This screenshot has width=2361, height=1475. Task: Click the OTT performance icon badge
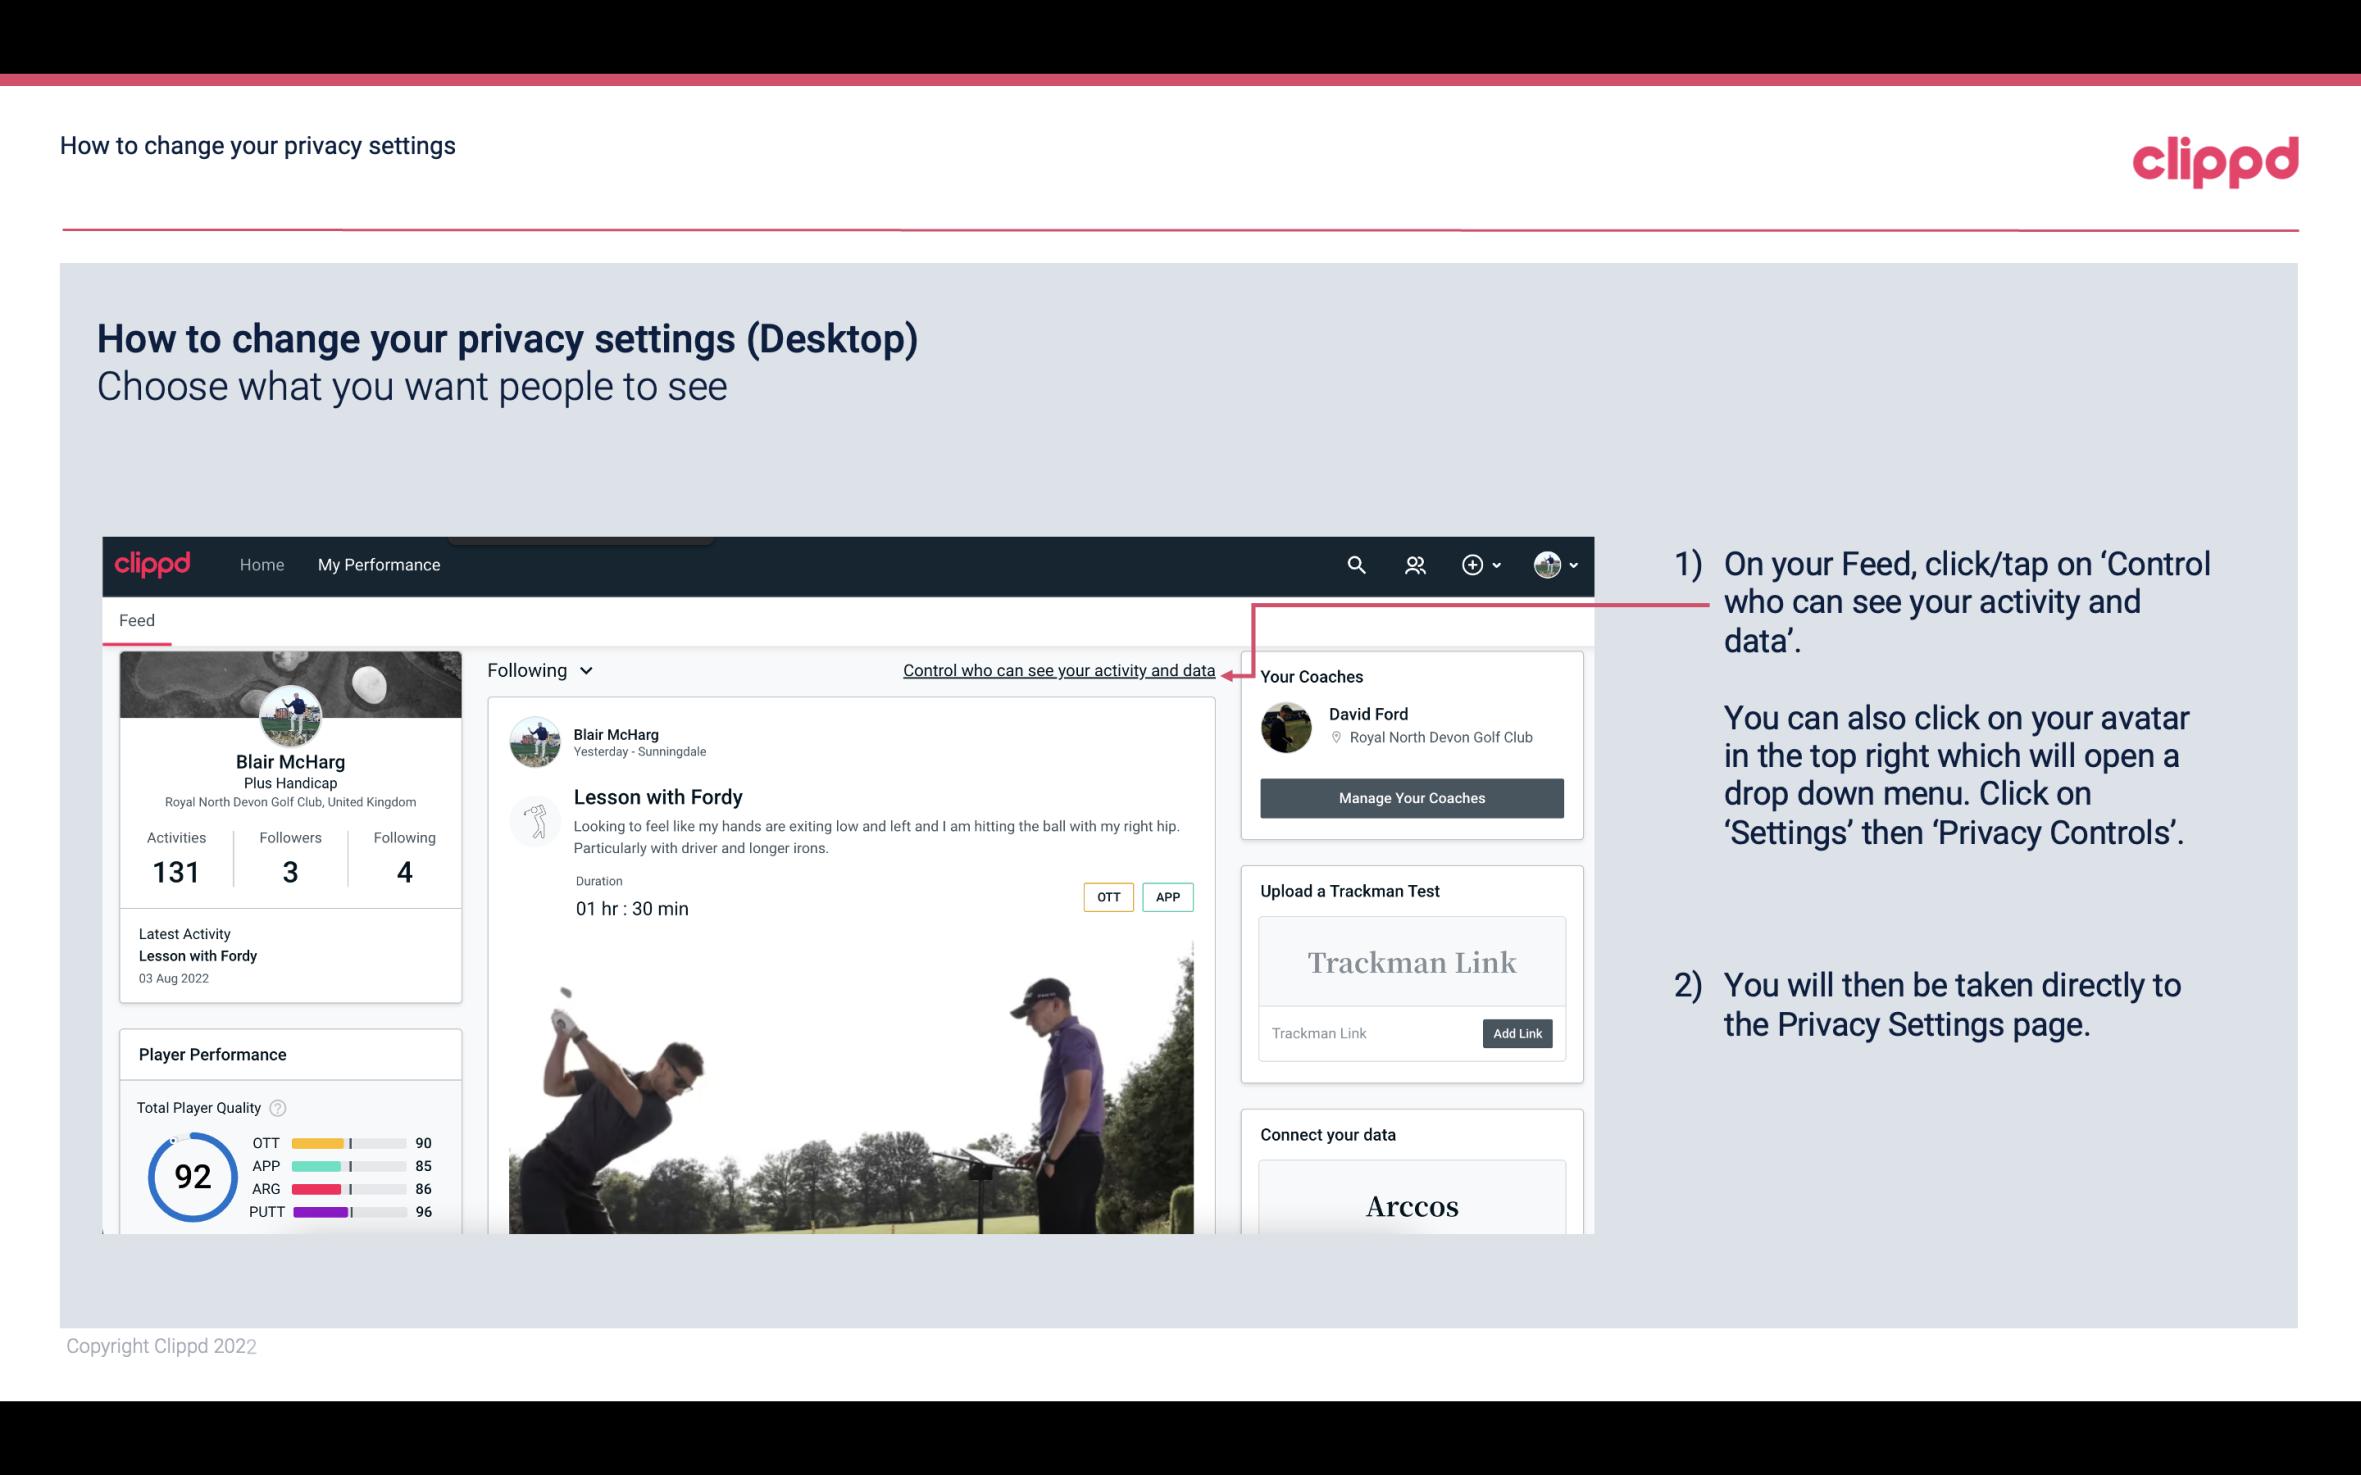tap(1107, 897)
